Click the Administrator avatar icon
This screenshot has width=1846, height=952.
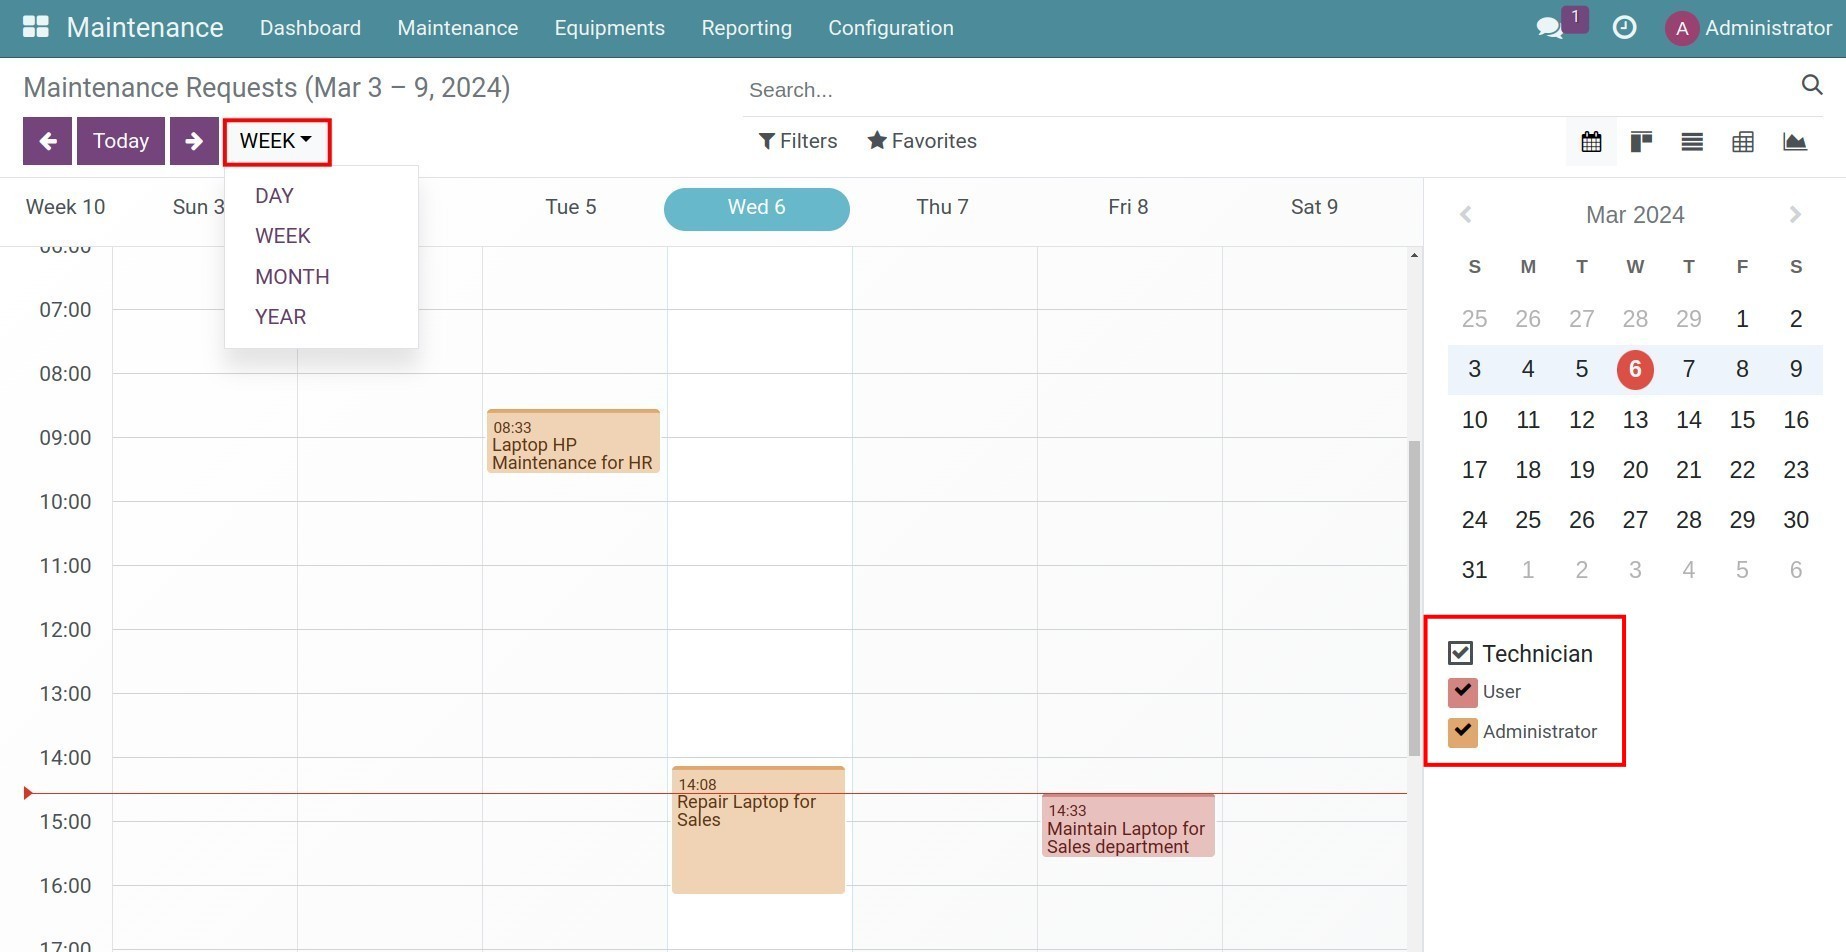[1682, 28]
